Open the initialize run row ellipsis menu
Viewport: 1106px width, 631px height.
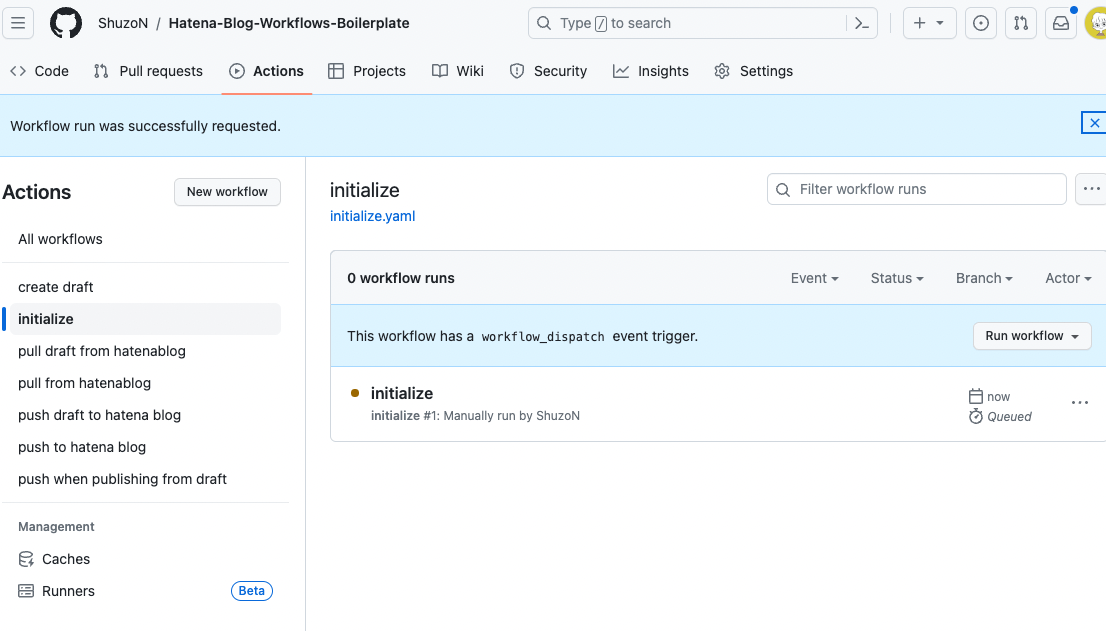click(x=1079, y=403)
